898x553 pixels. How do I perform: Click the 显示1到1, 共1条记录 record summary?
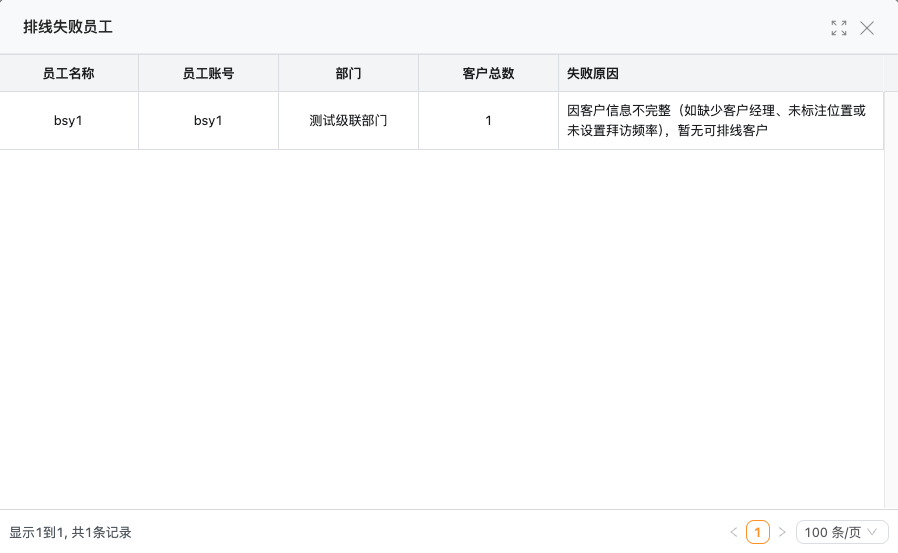[x=70, y=533]
